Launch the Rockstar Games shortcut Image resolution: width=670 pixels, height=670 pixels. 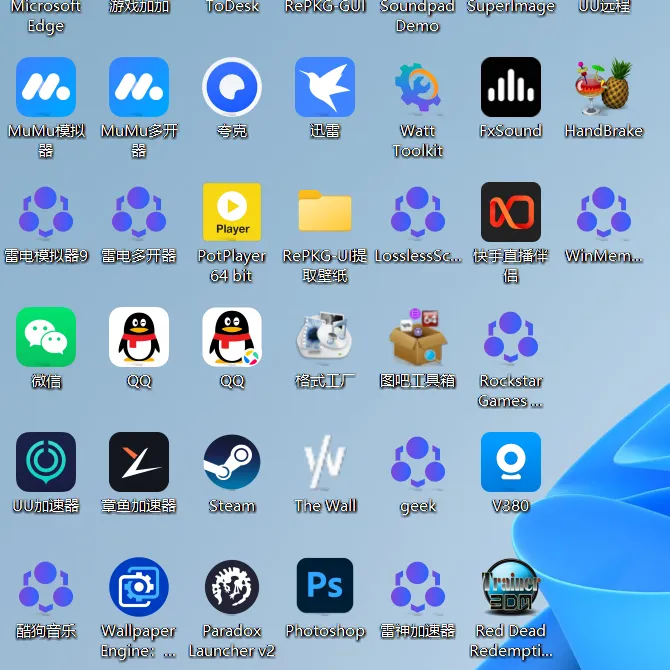[x=511, y=337]
